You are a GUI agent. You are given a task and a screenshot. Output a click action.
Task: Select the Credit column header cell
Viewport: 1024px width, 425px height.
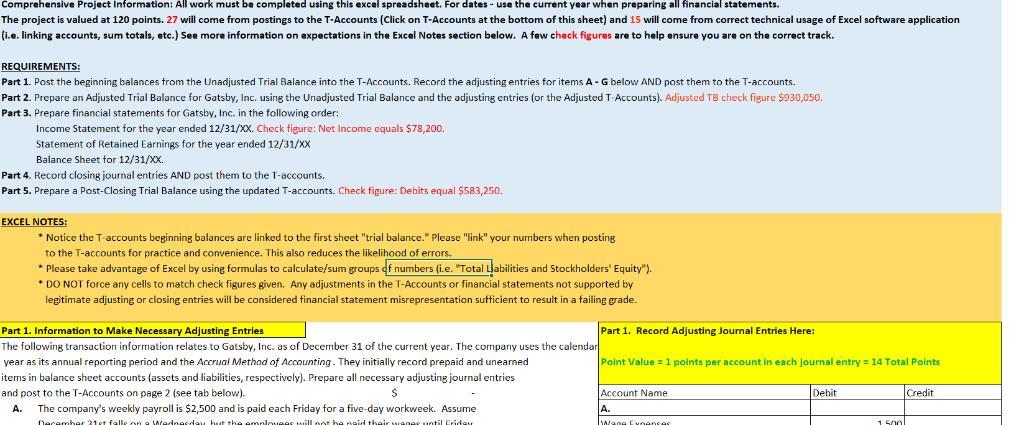point(953,393)
